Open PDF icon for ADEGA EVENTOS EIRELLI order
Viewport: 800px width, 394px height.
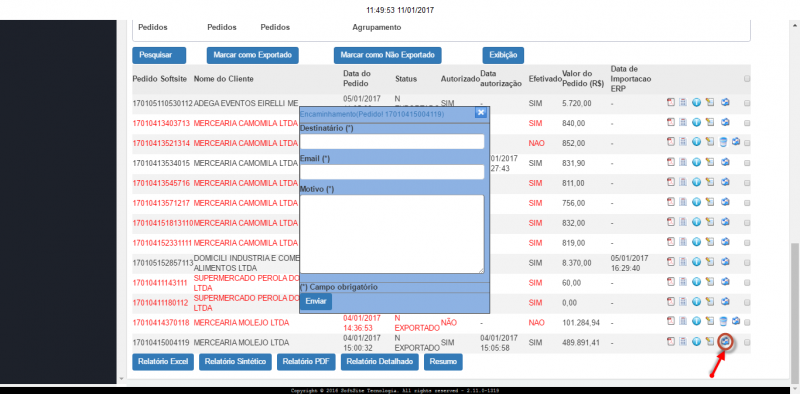[671, 103]
